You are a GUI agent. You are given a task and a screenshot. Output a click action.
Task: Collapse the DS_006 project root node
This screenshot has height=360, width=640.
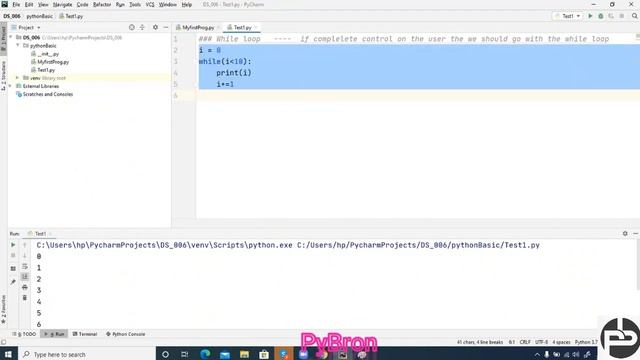coord(11,37)
